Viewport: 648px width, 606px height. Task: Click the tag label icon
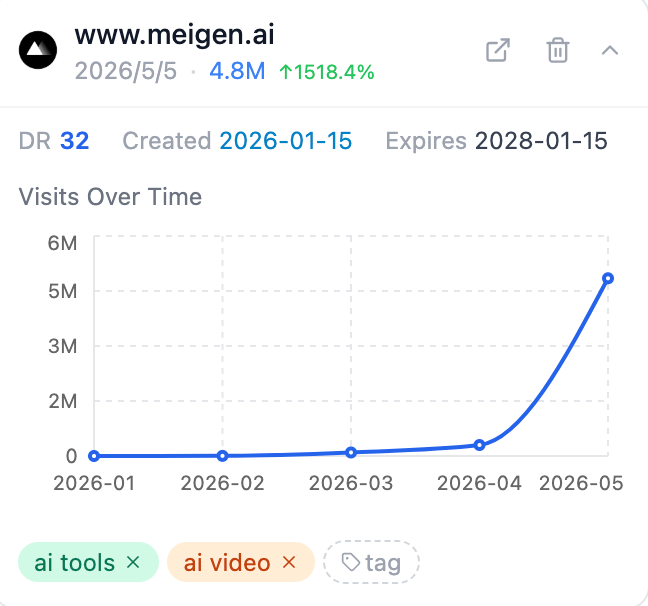point(351,562)
